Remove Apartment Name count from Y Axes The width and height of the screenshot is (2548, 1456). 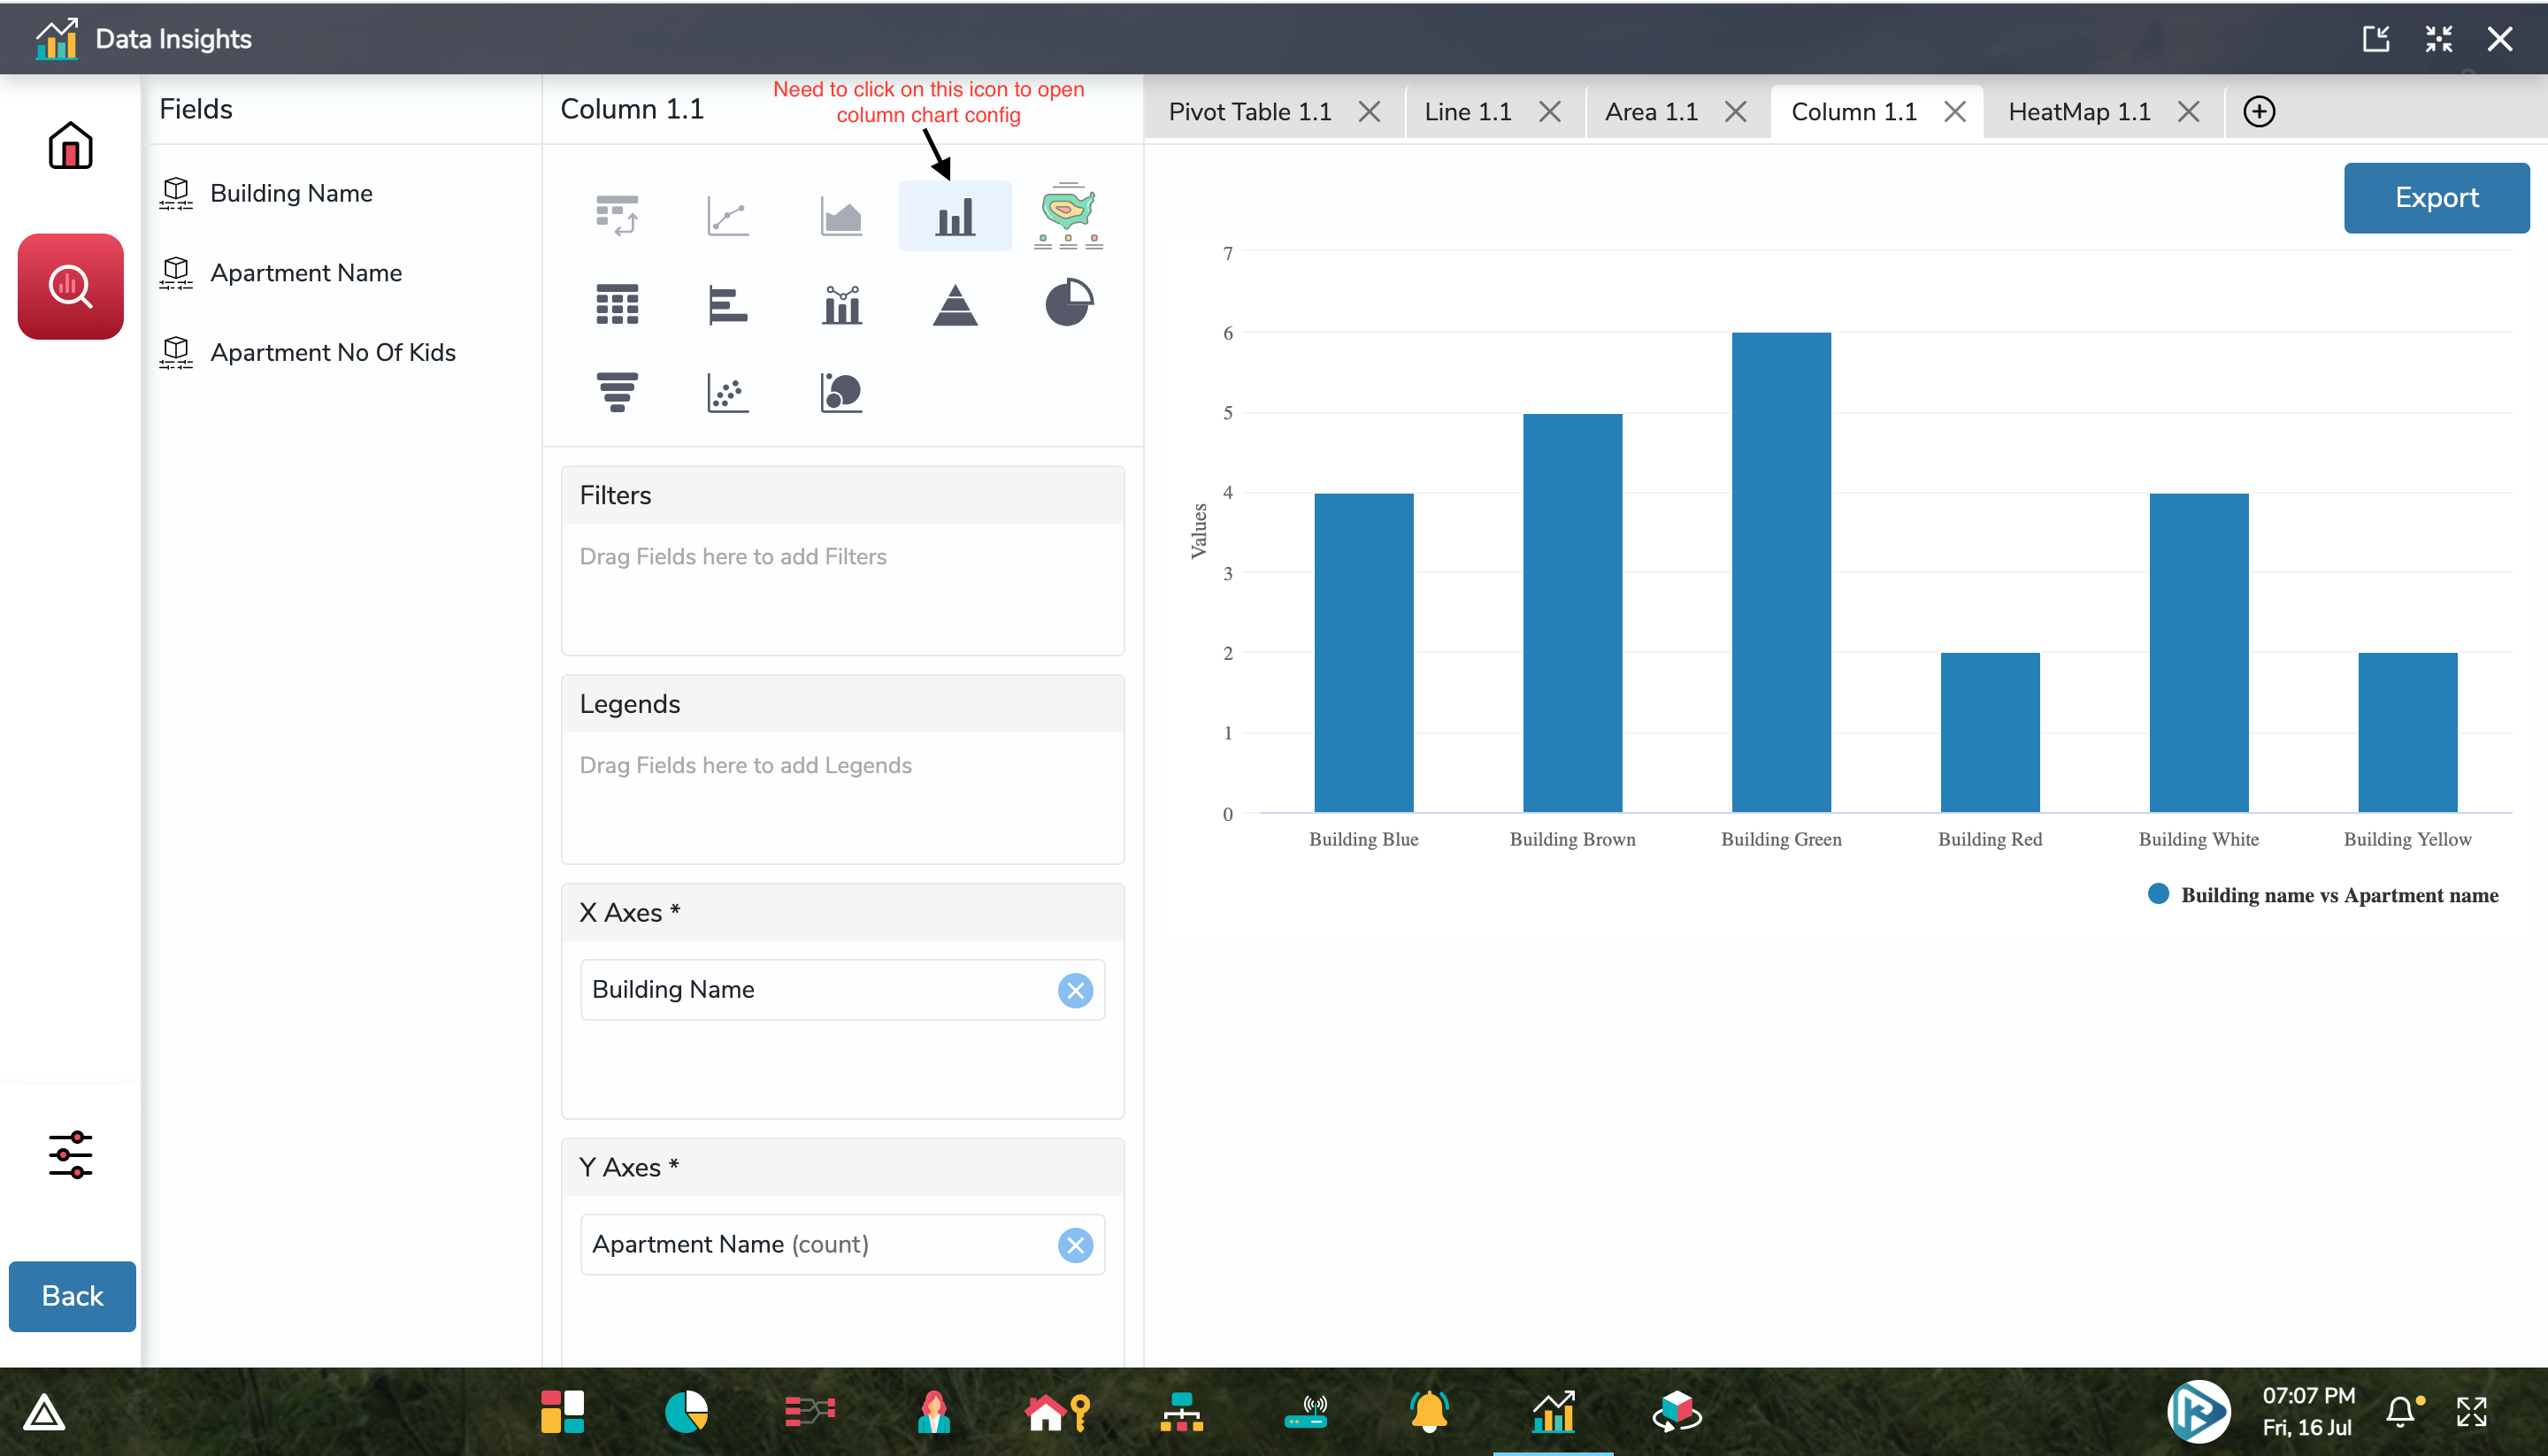1075,1245
